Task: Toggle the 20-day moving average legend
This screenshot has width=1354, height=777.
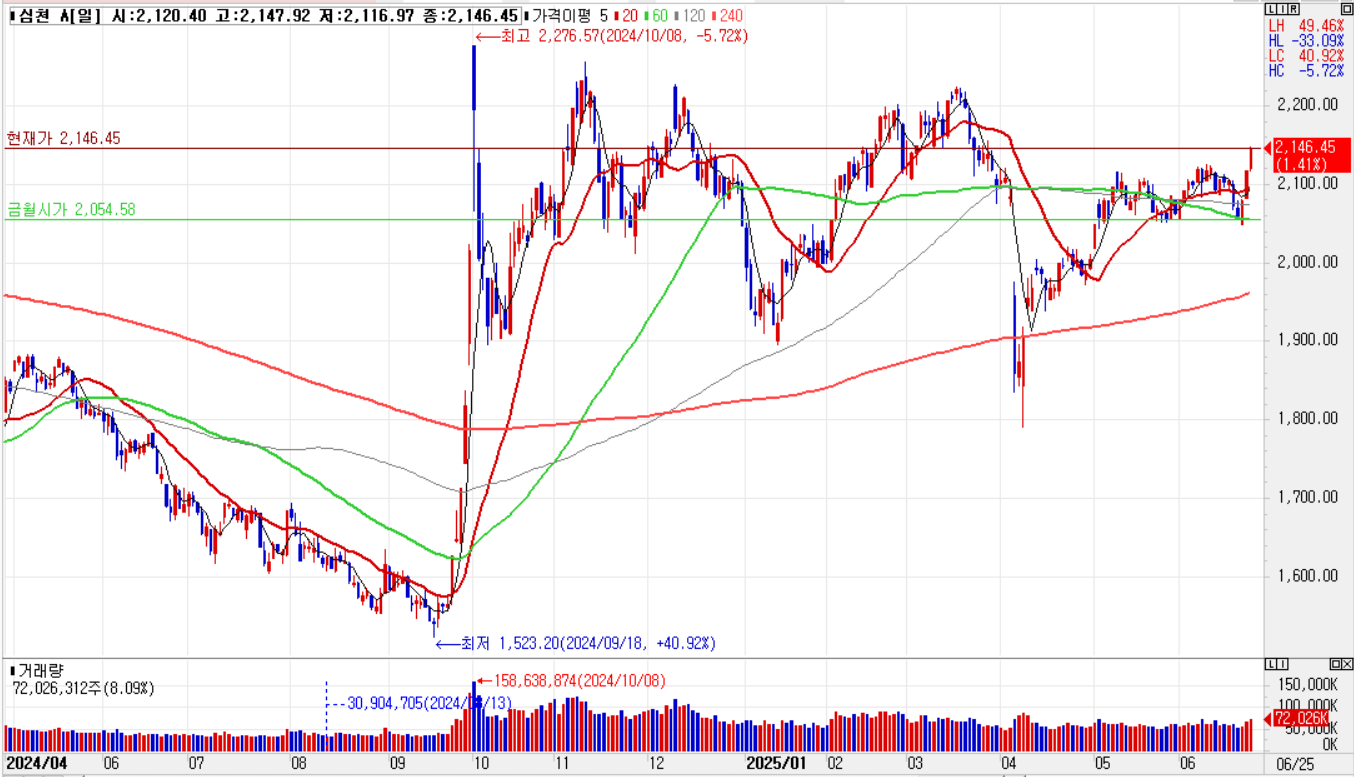Action: click(x=626, y=16)
